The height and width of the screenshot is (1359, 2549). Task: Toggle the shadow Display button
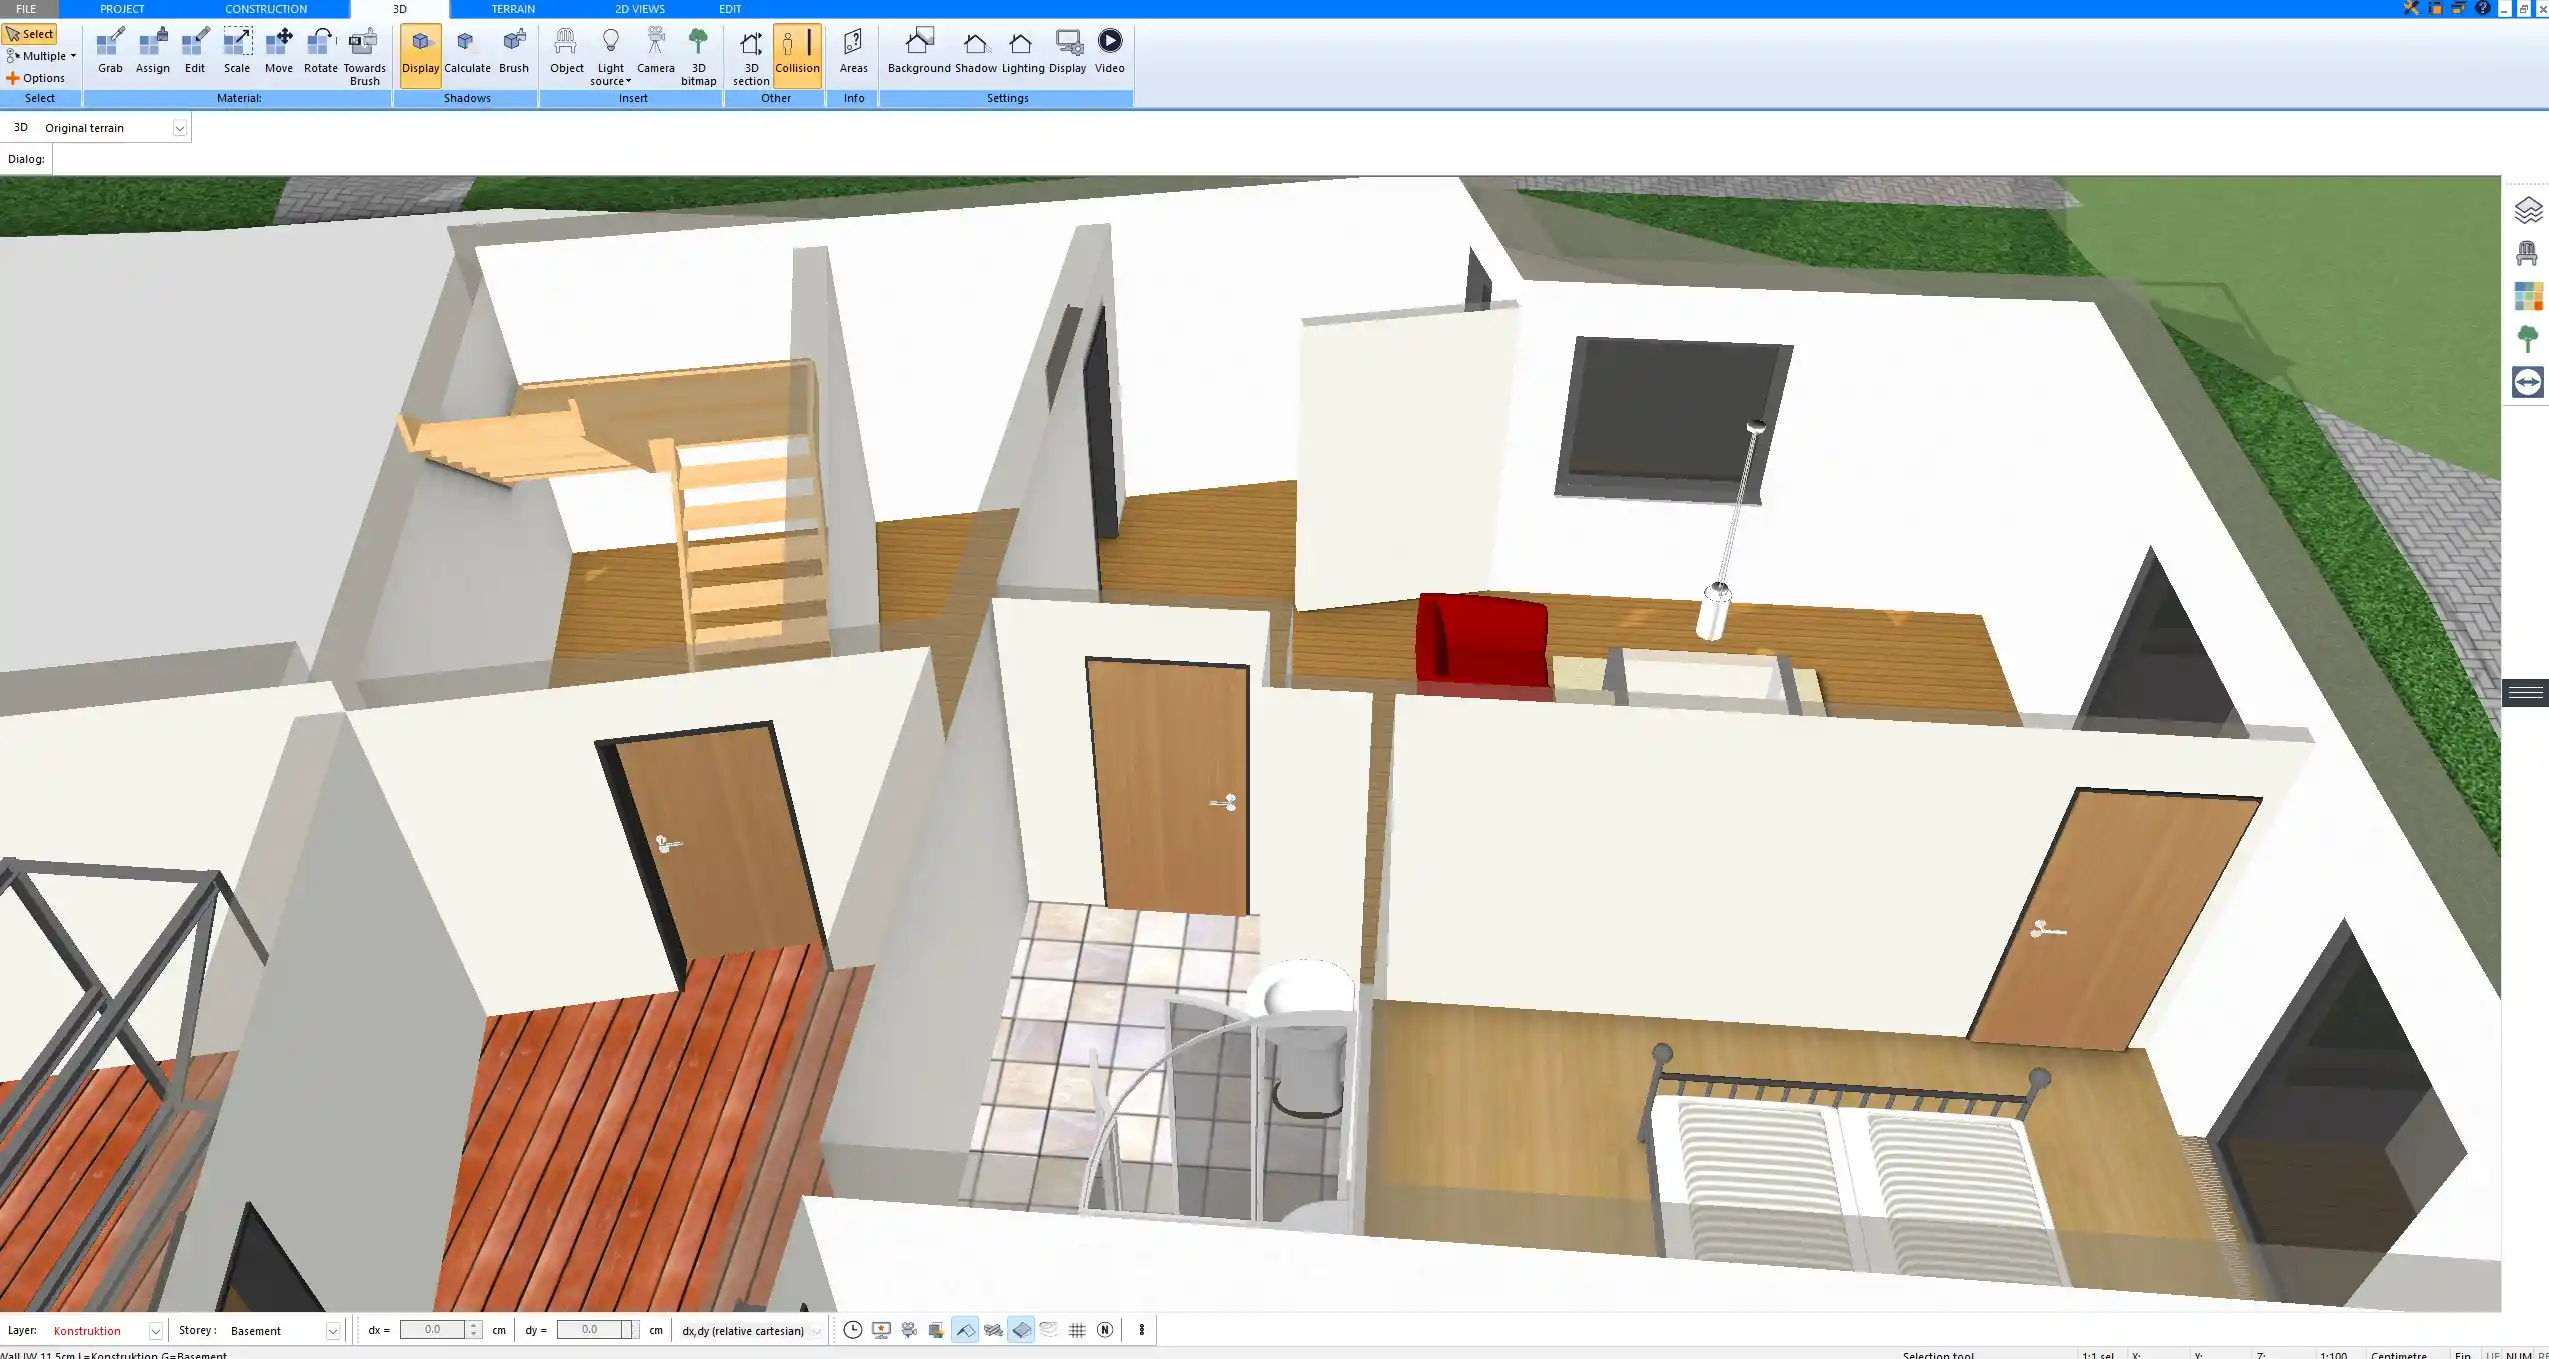pos(420,55)
